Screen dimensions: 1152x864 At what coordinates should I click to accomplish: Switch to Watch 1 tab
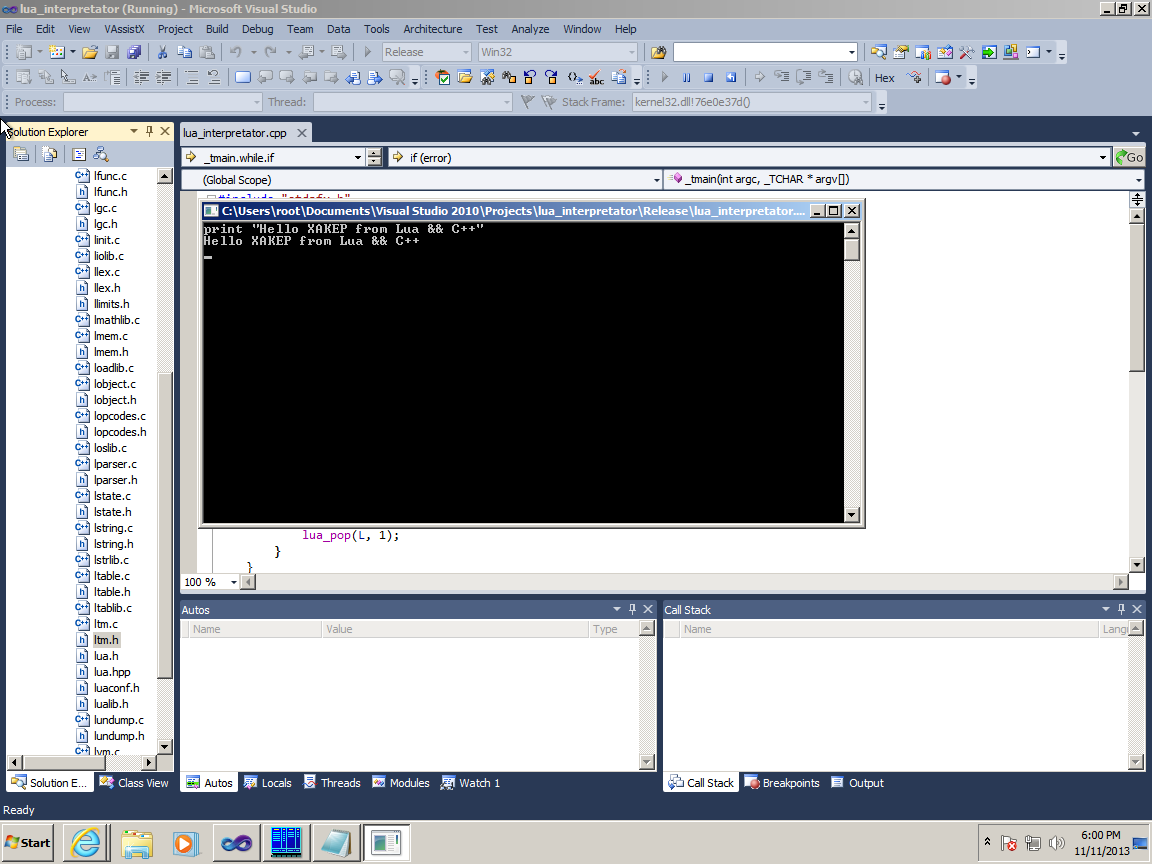point(470,782)
